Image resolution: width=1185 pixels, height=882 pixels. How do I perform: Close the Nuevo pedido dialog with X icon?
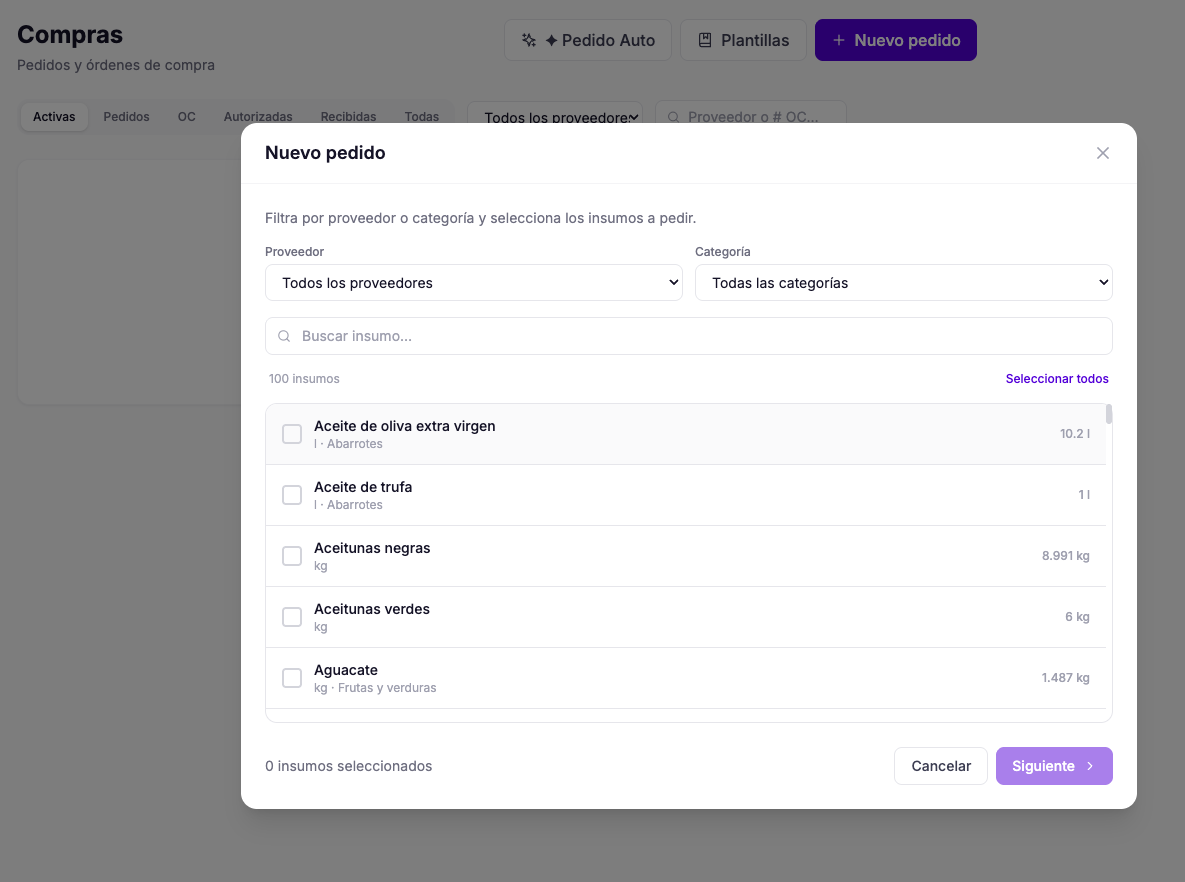(1103, 153)
